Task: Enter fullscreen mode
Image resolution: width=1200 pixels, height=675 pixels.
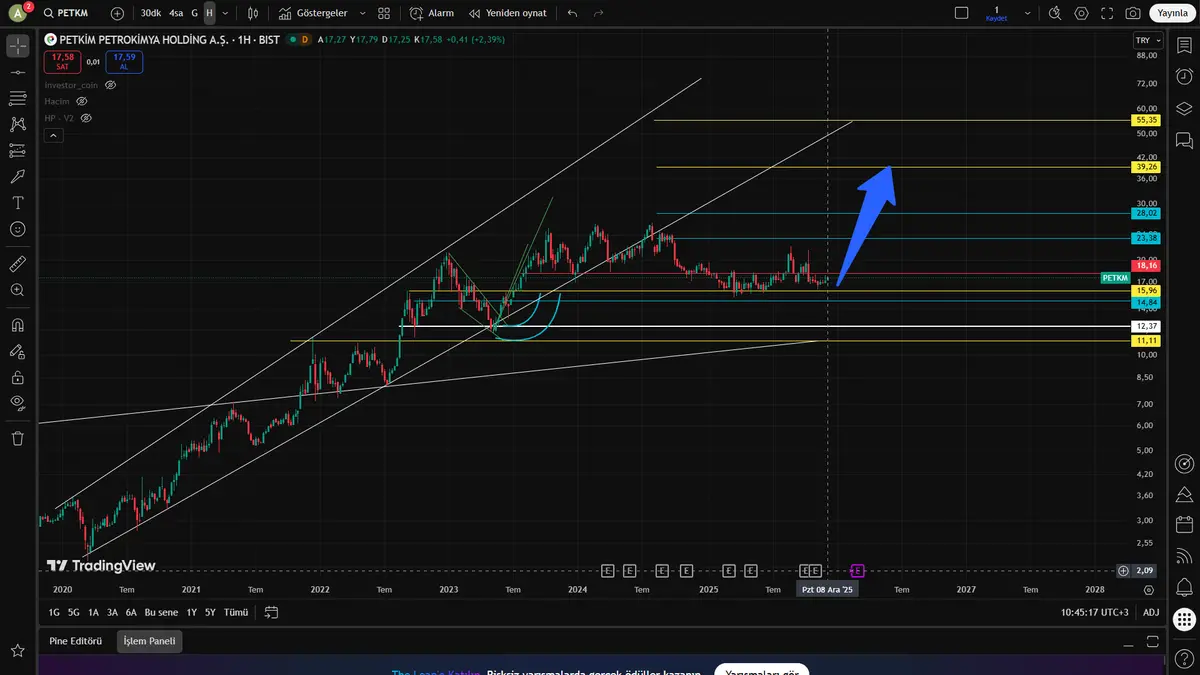Action: [1107, 13]
